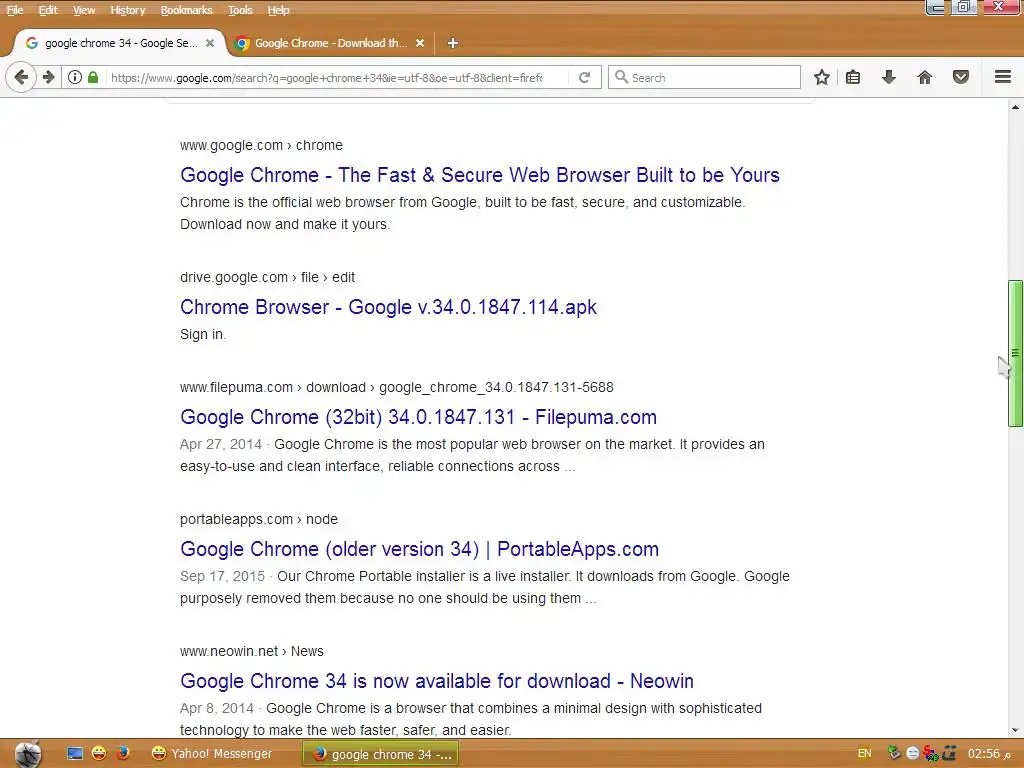Screen dimensions: 1024x768
Task: Click into the Search toolbar field
Action: click(704, 77)
